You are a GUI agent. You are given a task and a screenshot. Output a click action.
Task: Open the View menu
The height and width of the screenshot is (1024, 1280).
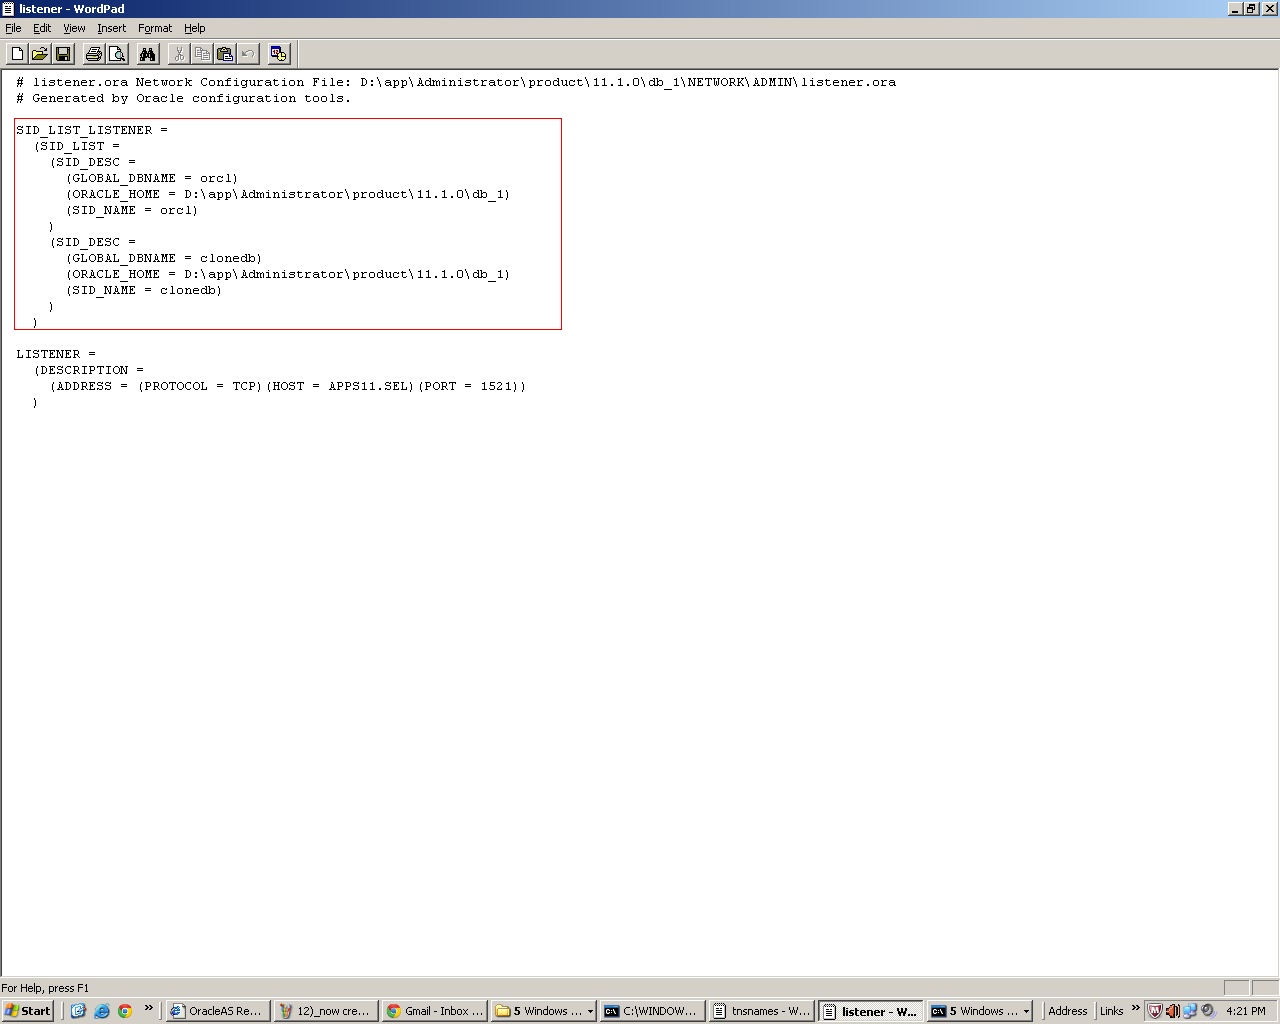pos(73,28)
